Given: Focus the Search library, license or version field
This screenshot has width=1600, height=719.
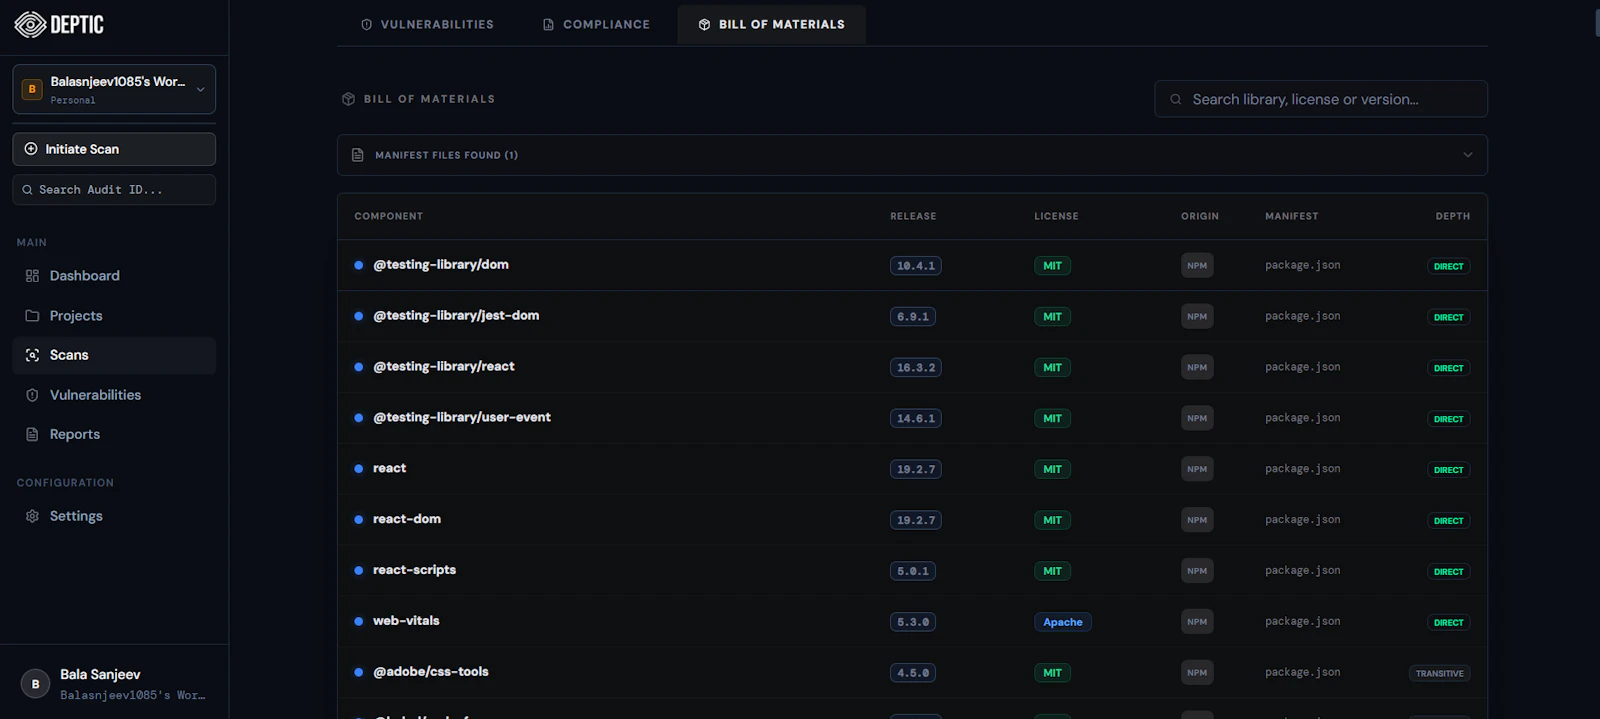Looking at the screenshot, I should [x=1321, y=99].
